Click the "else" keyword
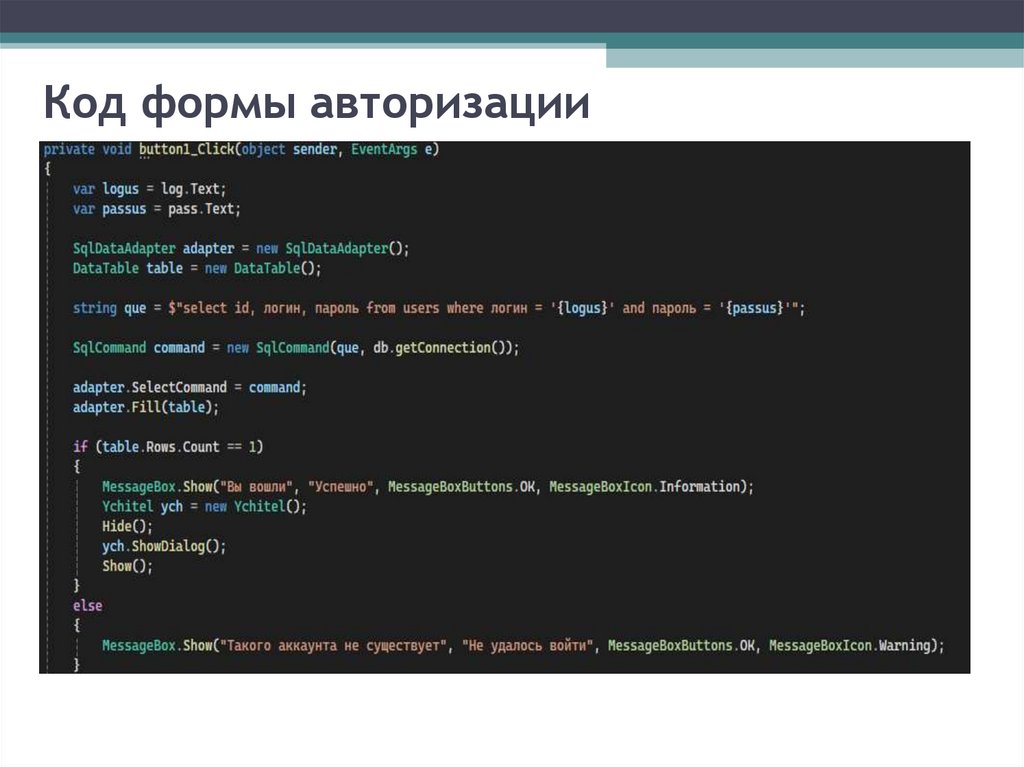Screen dimensions: 1024x767 tap(87, 606)
